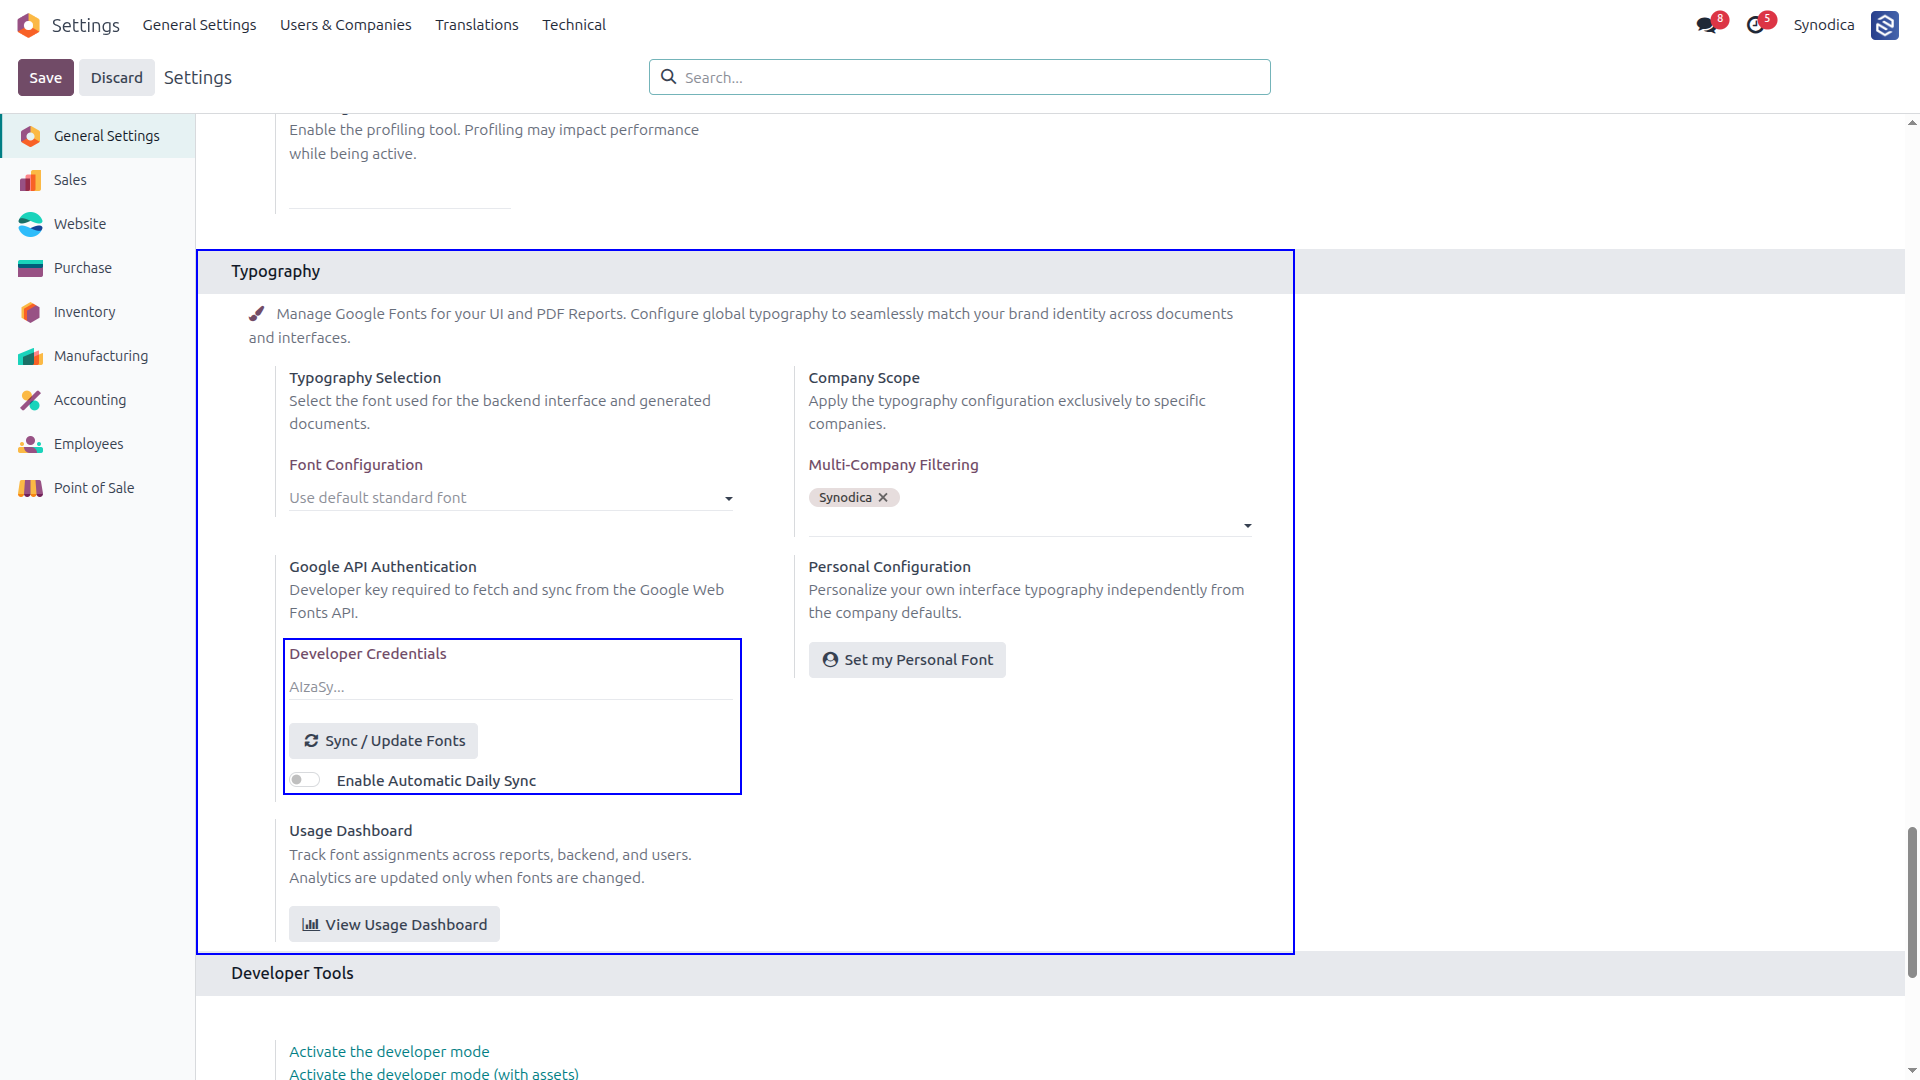Open the Users & Companies menu
This screenshot has height=1080, width=1920.
coord(345,25)
